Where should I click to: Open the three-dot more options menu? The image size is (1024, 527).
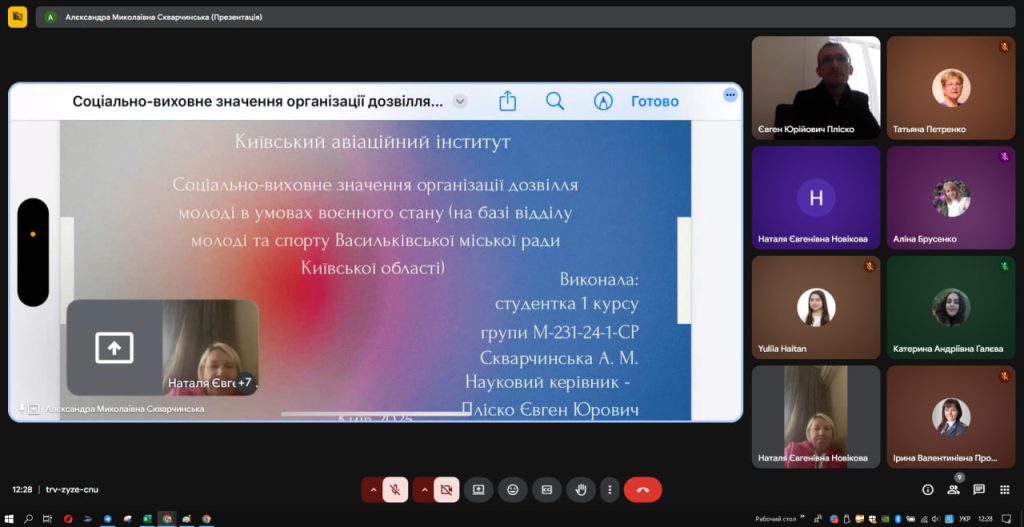coord(609,490)
